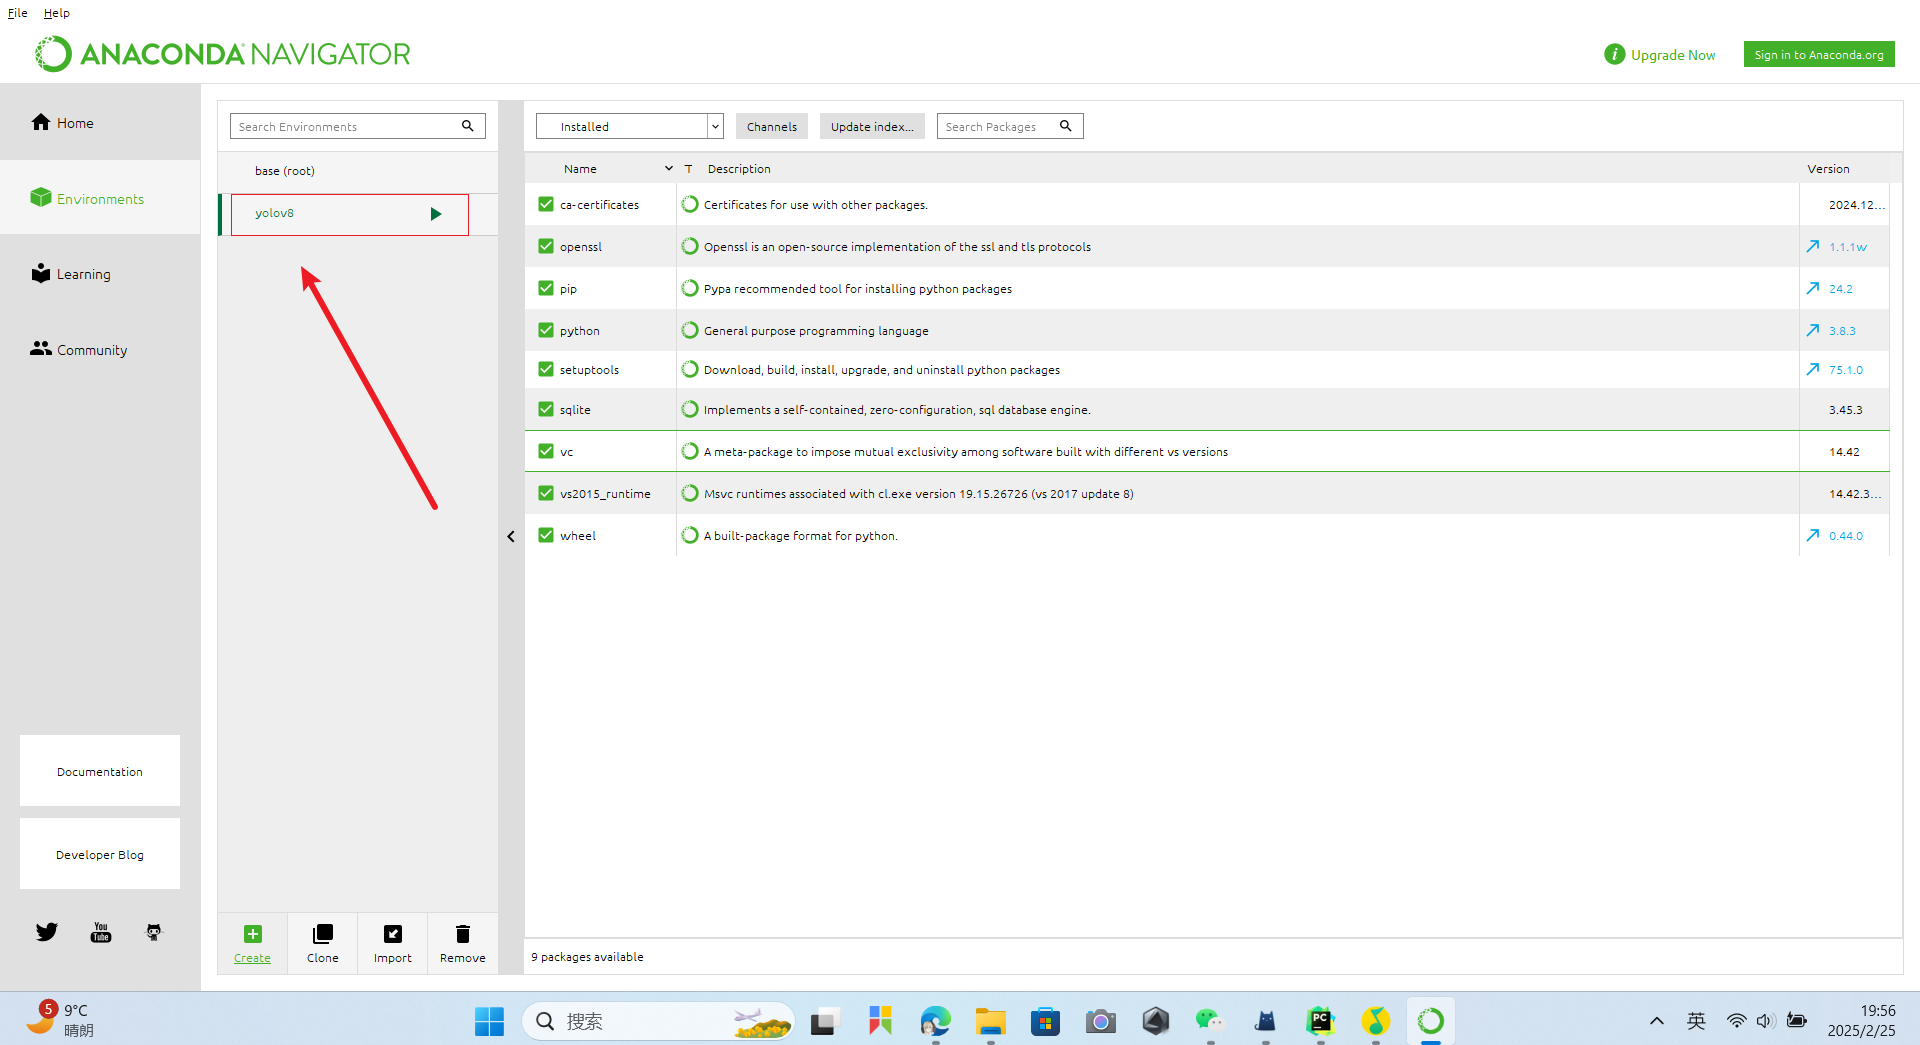This screenshot has width=1920, height=1045.
Task: Click the openssl upgrade arrow icon
Action: [x=1813, y=246]
